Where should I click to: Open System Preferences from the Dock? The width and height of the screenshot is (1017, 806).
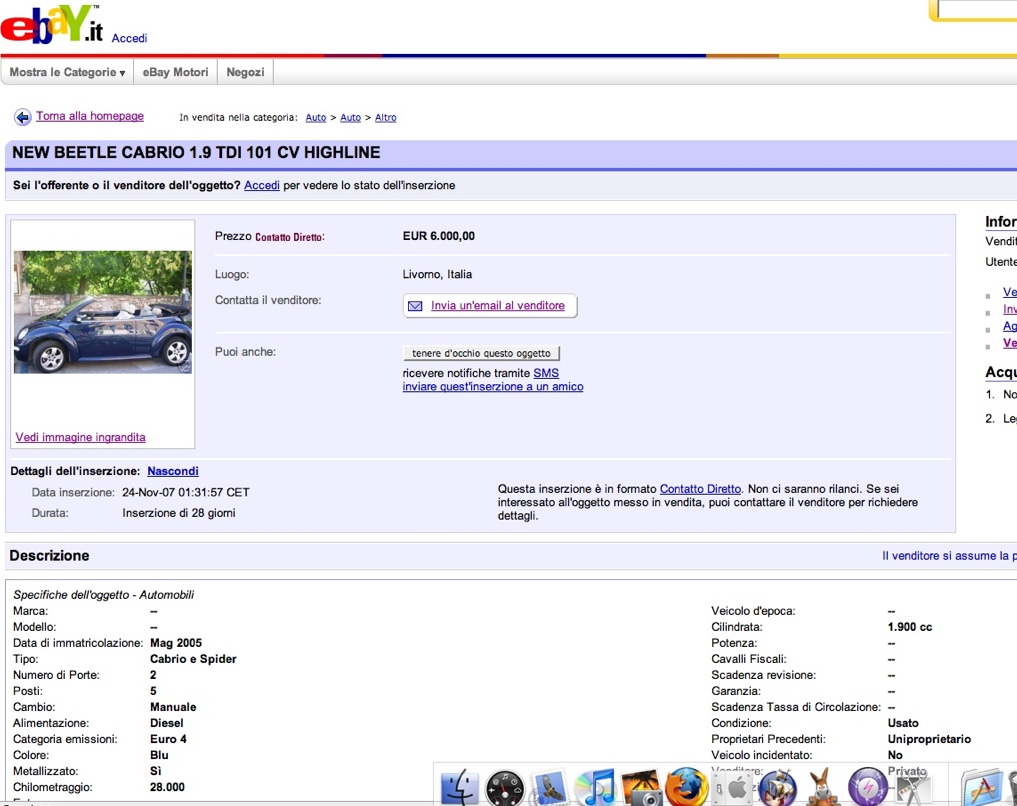click(732, 787)
